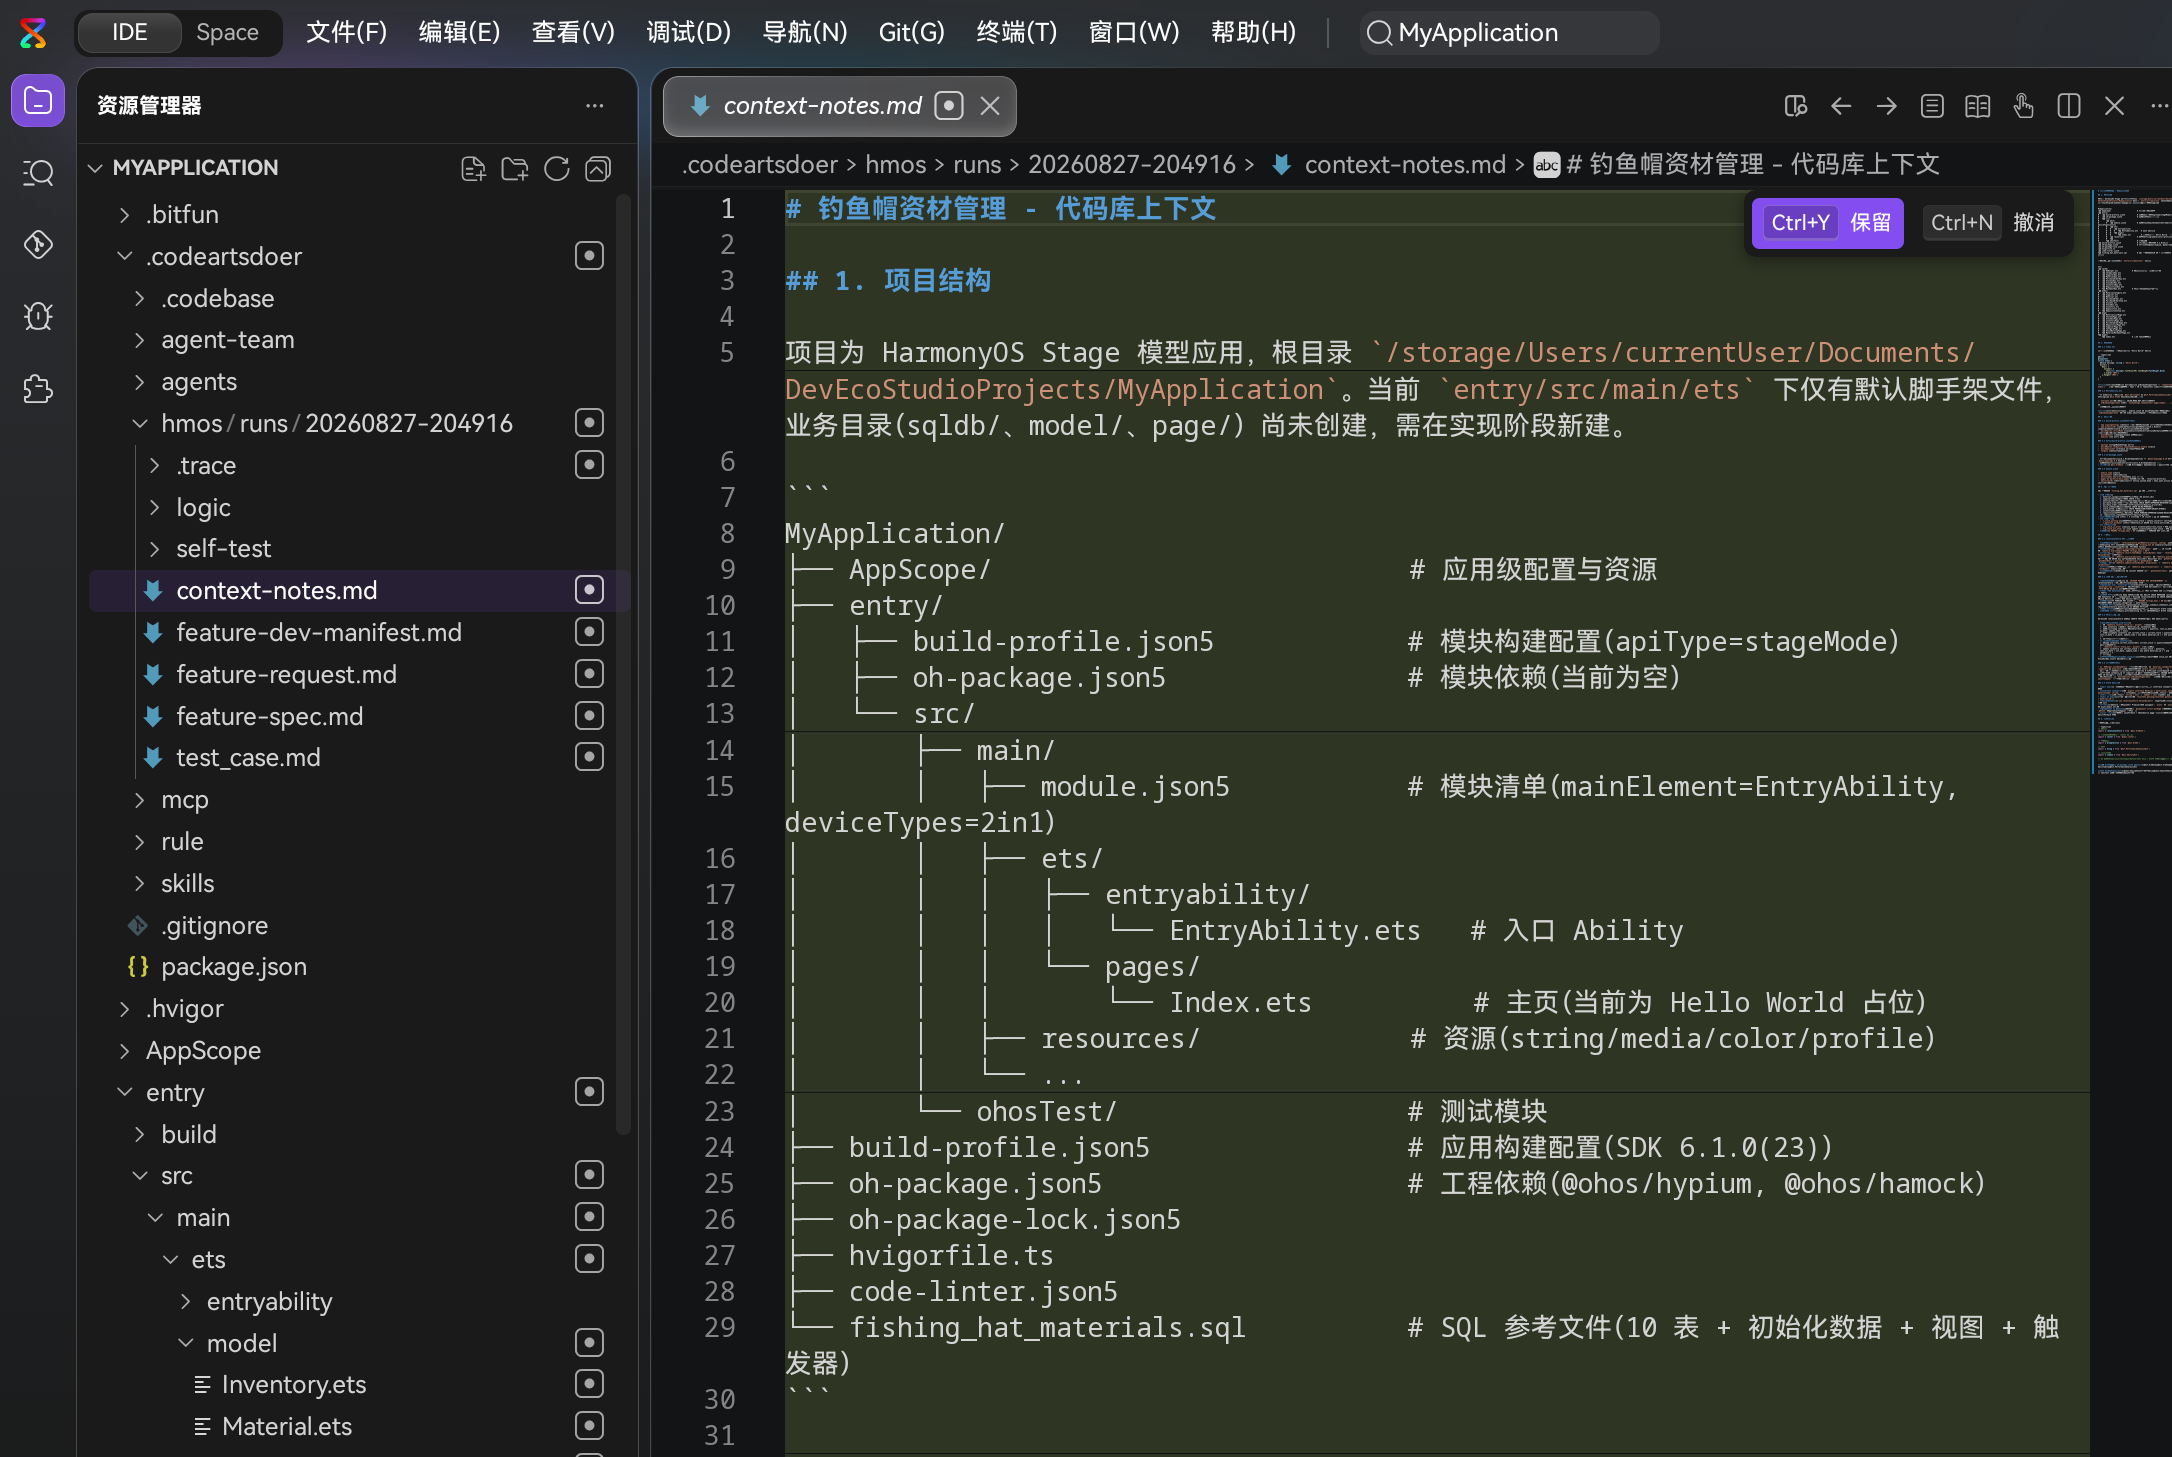This screenshot has height=1457, width=2172.
Task: Click hmos in the breadcrumb path
Action: coord(895,165)
